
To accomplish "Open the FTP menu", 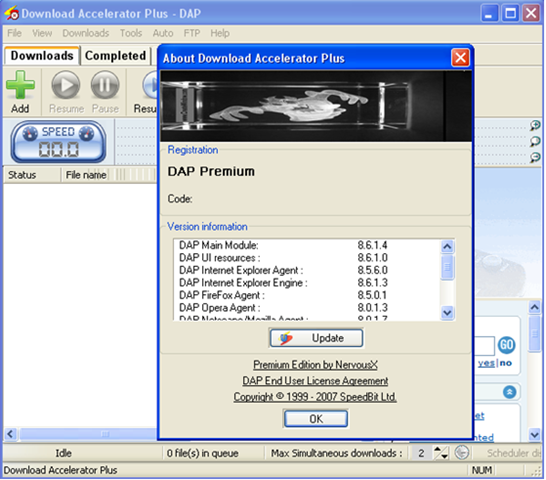I will pos(192,33).
